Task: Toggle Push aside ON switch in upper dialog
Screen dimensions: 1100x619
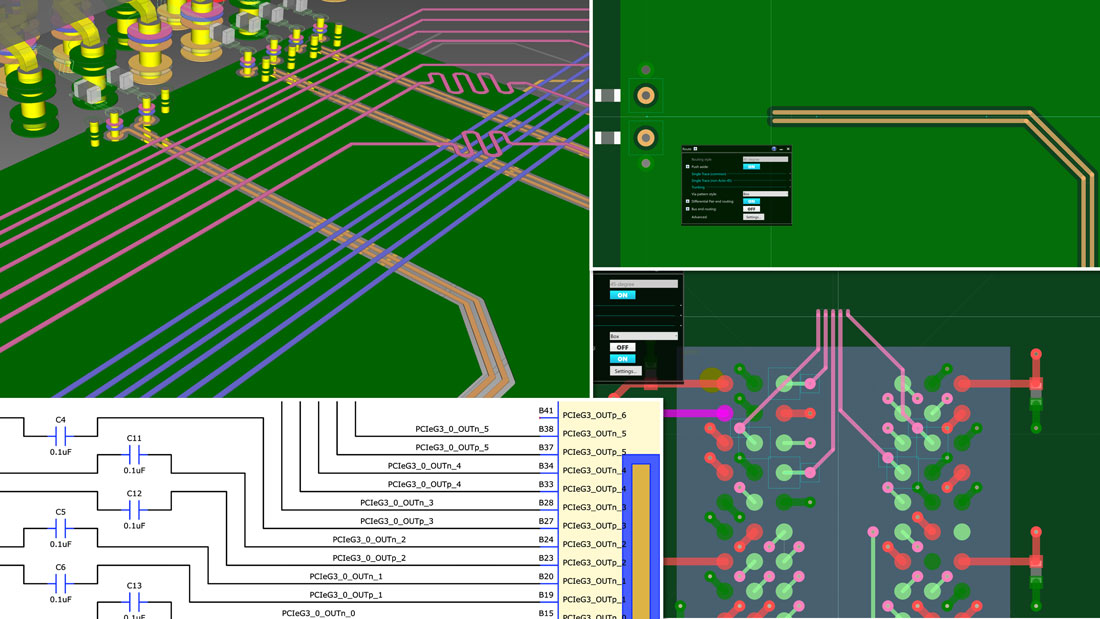Action: 751,166
